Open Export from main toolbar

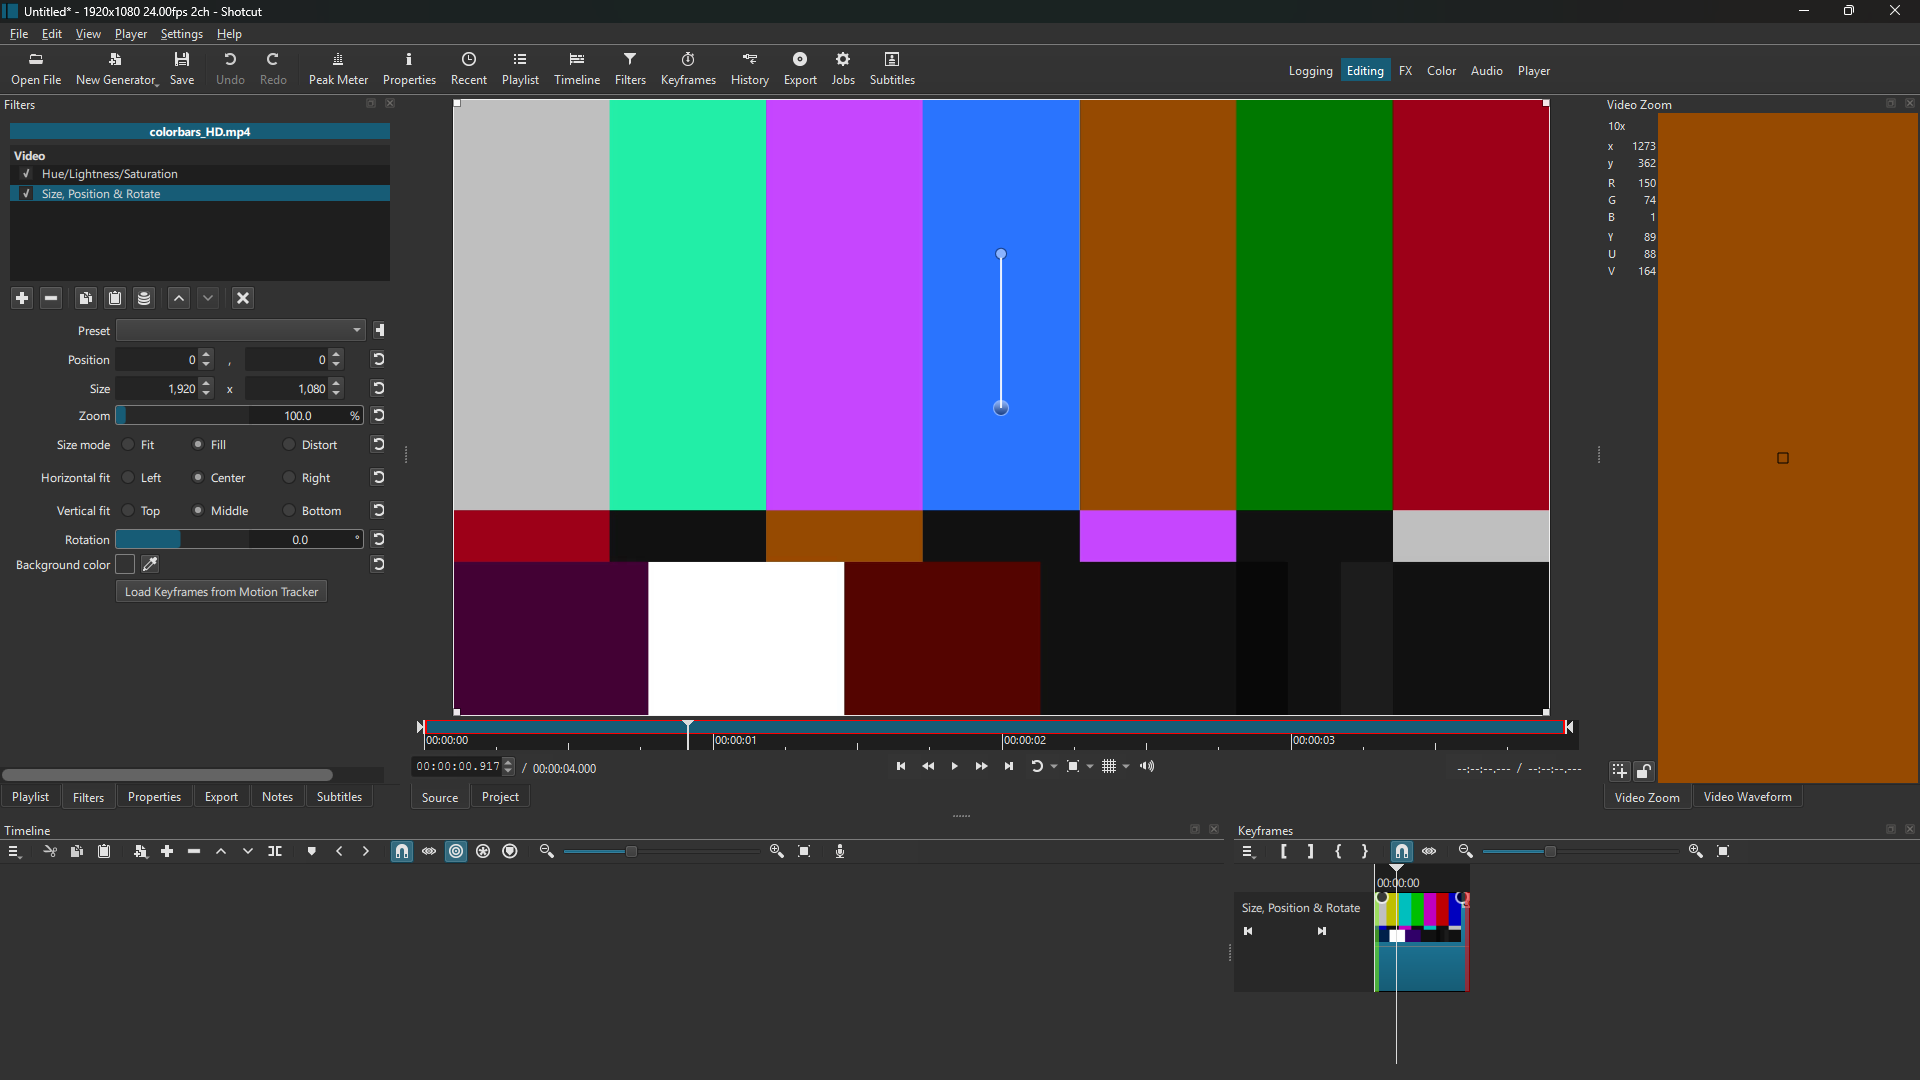tap(800, 68)
